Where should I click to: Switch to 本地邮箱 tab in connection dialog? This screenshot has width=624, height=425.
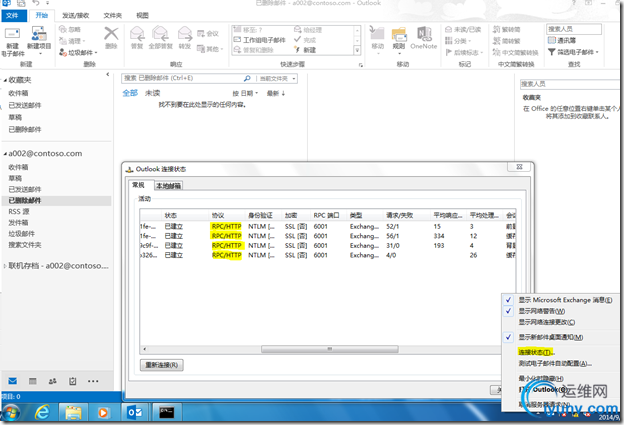tap(168, 186)
